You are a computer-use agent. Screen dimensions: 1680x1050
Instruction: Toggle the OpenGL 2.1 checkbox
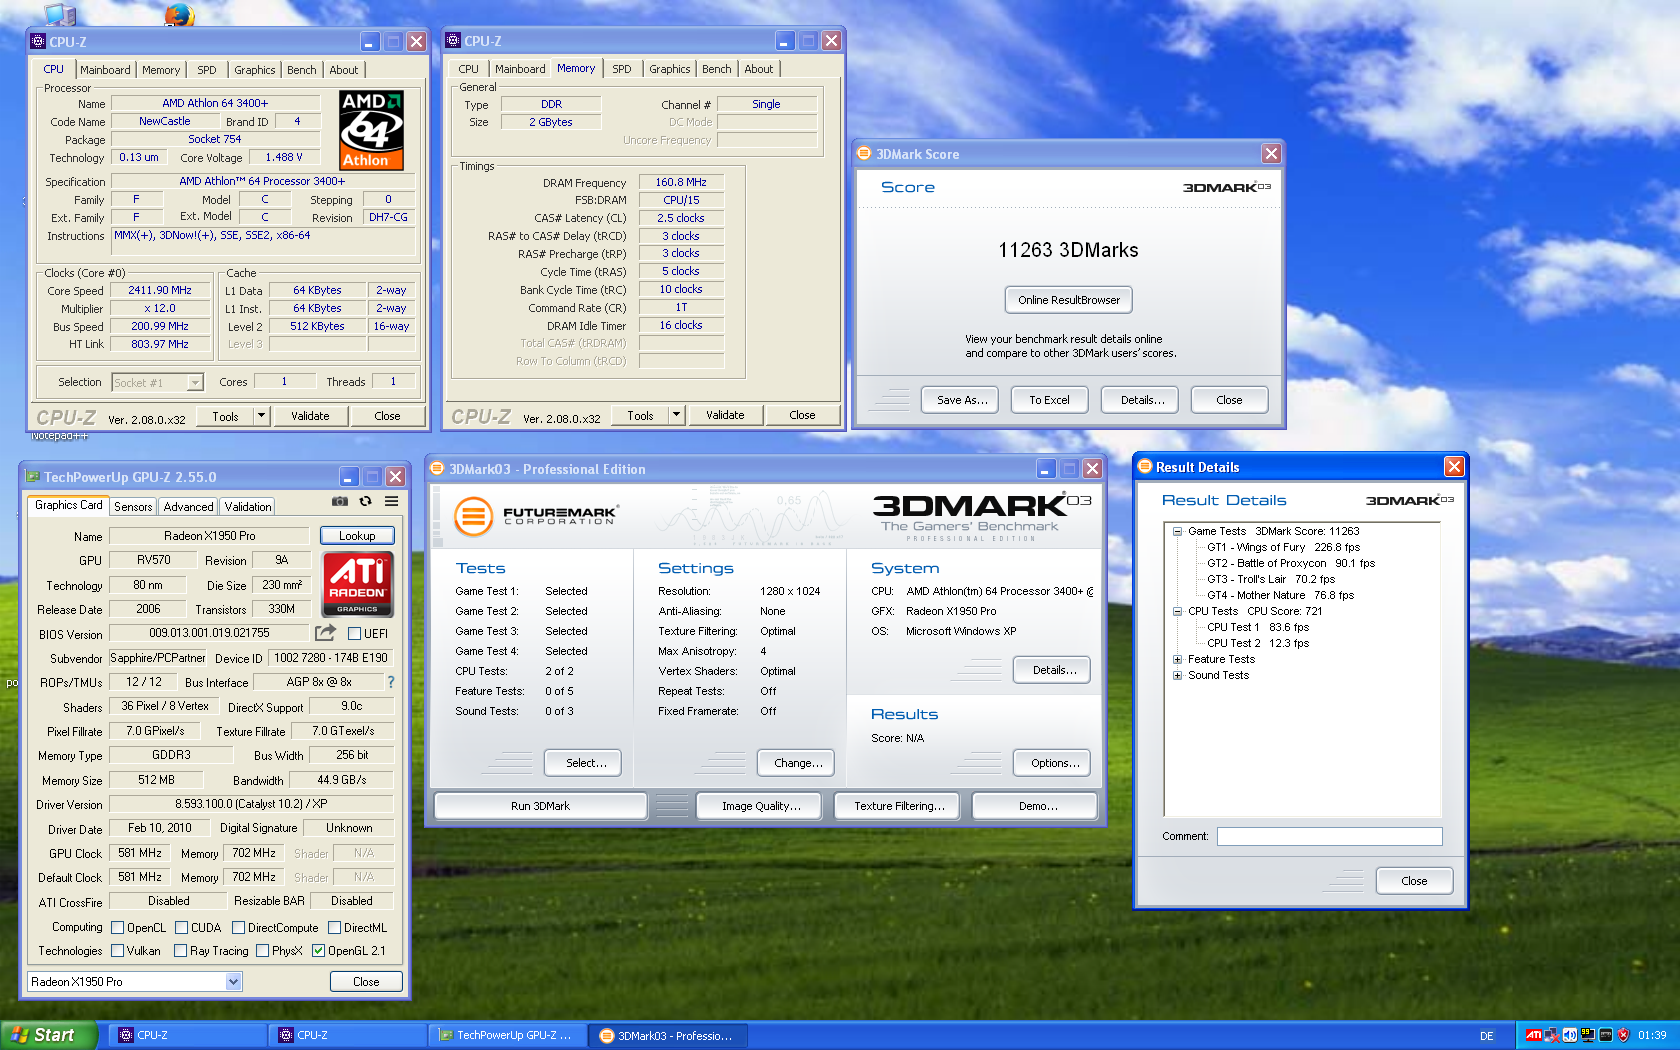(x=319, y=951)
